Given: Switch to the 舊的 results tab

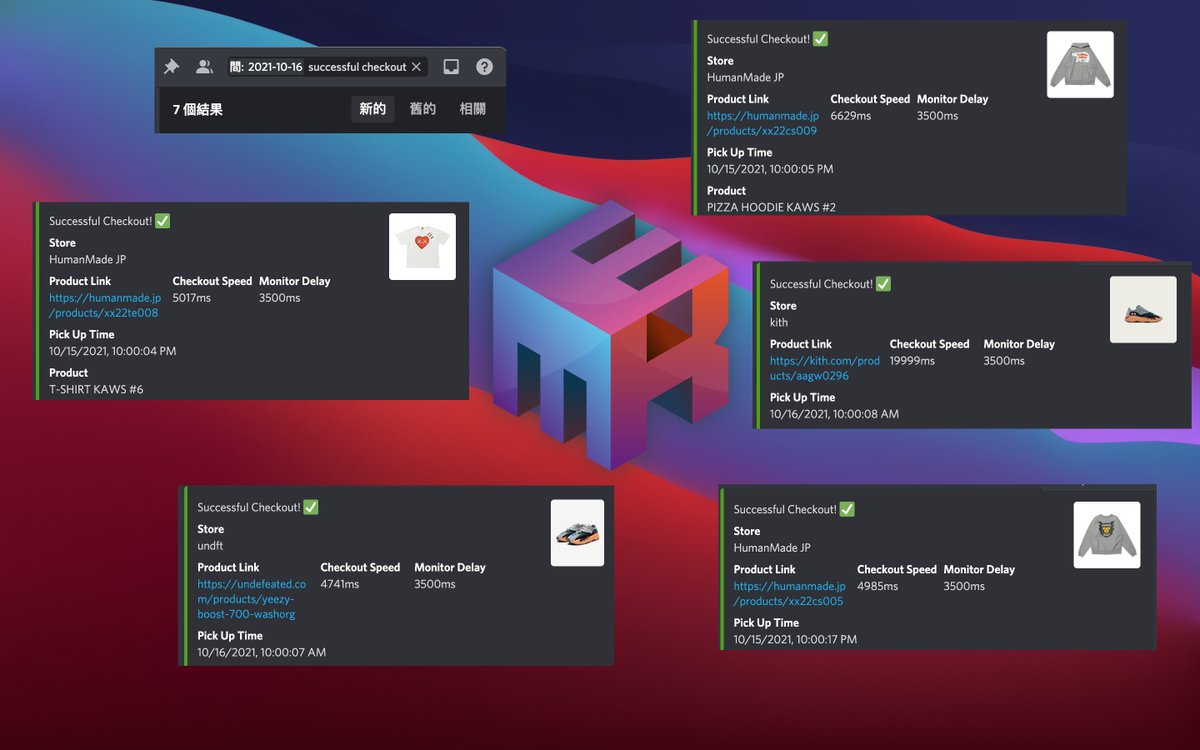Looking at the screenshot, I should [423, 109].
